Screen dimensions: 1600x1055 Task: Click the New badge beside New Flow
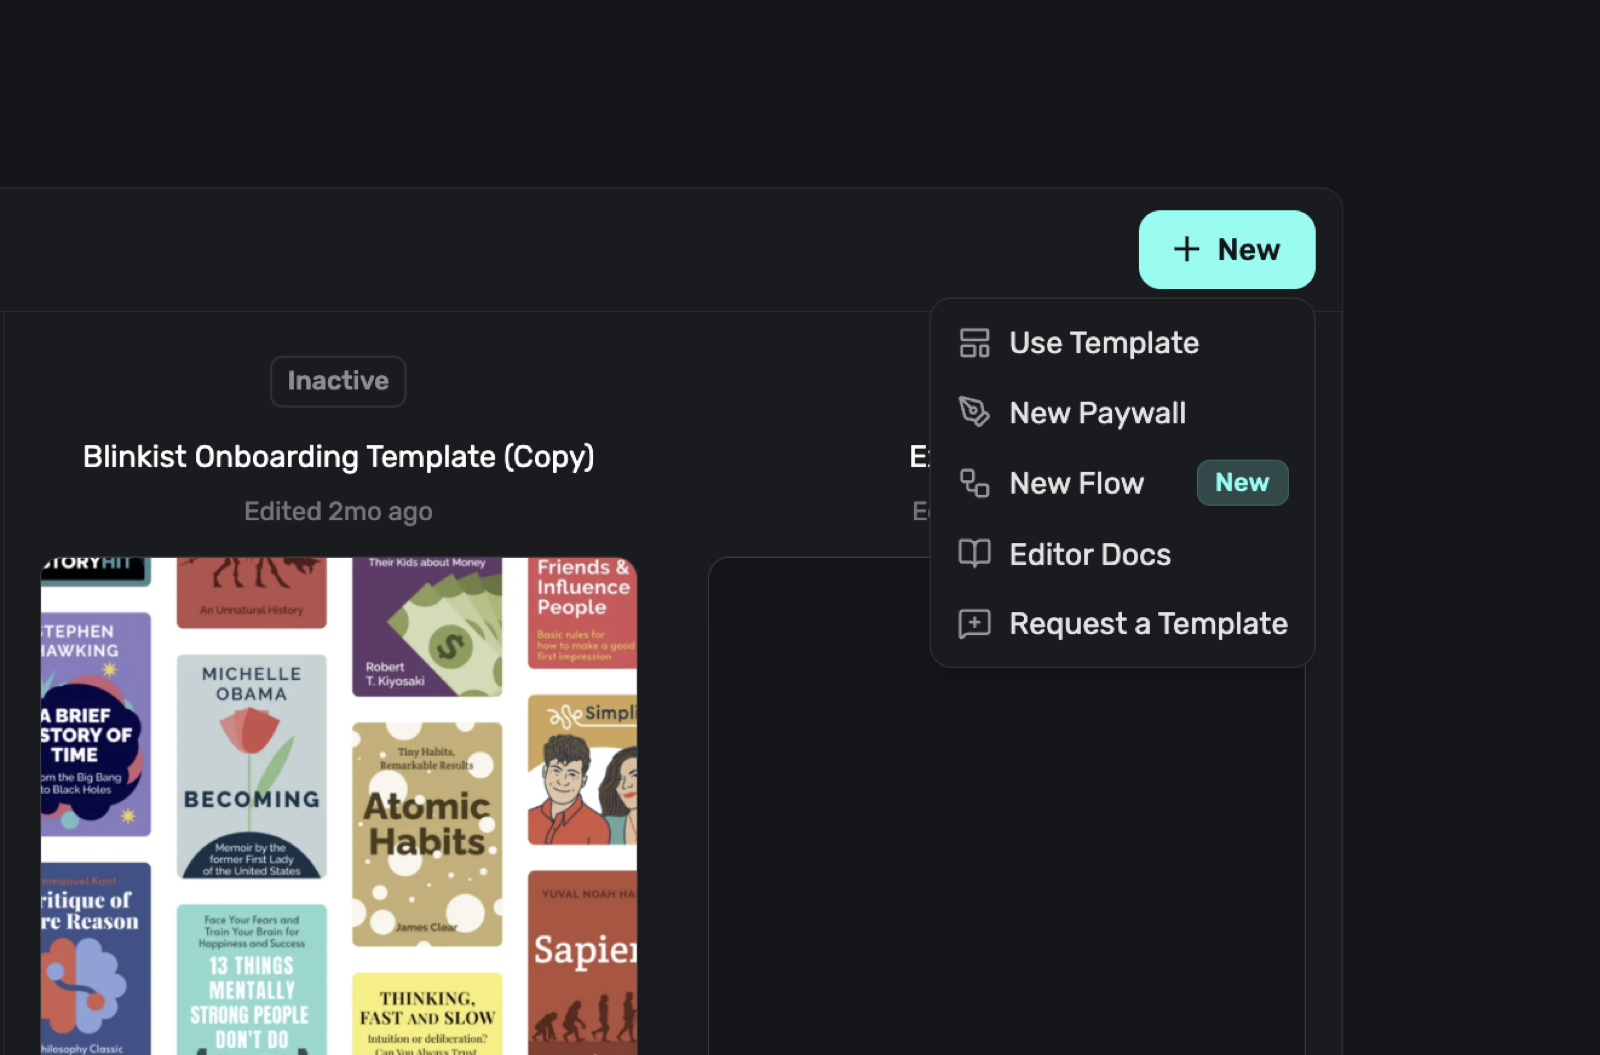tap(1242, 483)
